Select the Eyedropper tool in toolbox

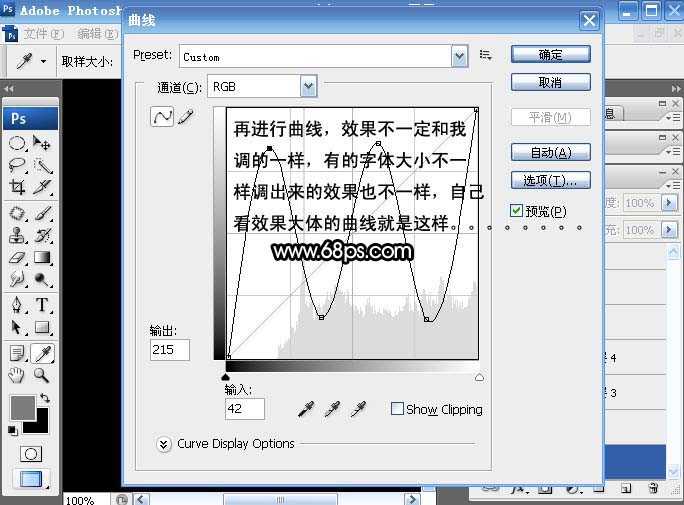[43, 354]
